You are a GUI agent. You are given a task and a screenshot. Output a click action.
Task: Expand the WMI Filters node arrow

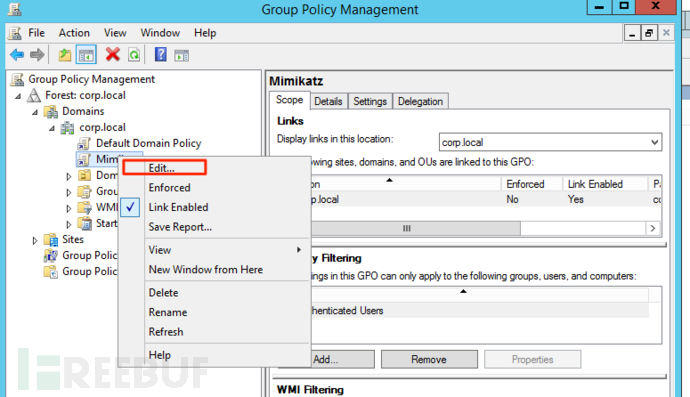click(69, 208)
